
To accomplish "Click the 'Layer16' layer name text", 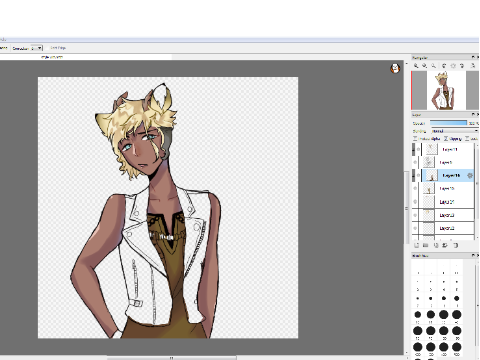I will [451, 176].
